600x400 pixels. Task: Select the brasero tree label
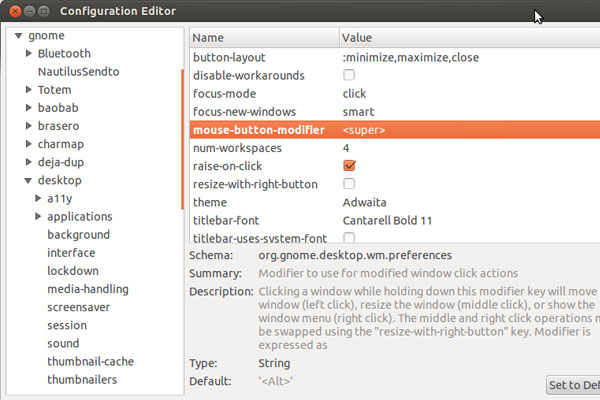tap(59, 126)
